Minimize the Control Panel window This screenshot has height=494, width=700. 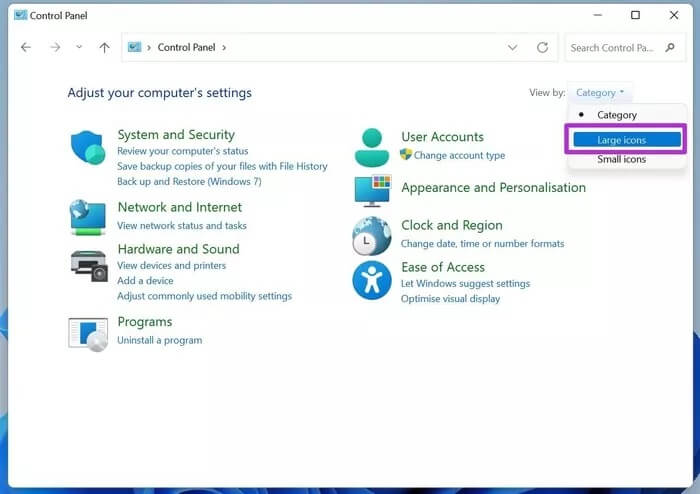click(598, 15)
